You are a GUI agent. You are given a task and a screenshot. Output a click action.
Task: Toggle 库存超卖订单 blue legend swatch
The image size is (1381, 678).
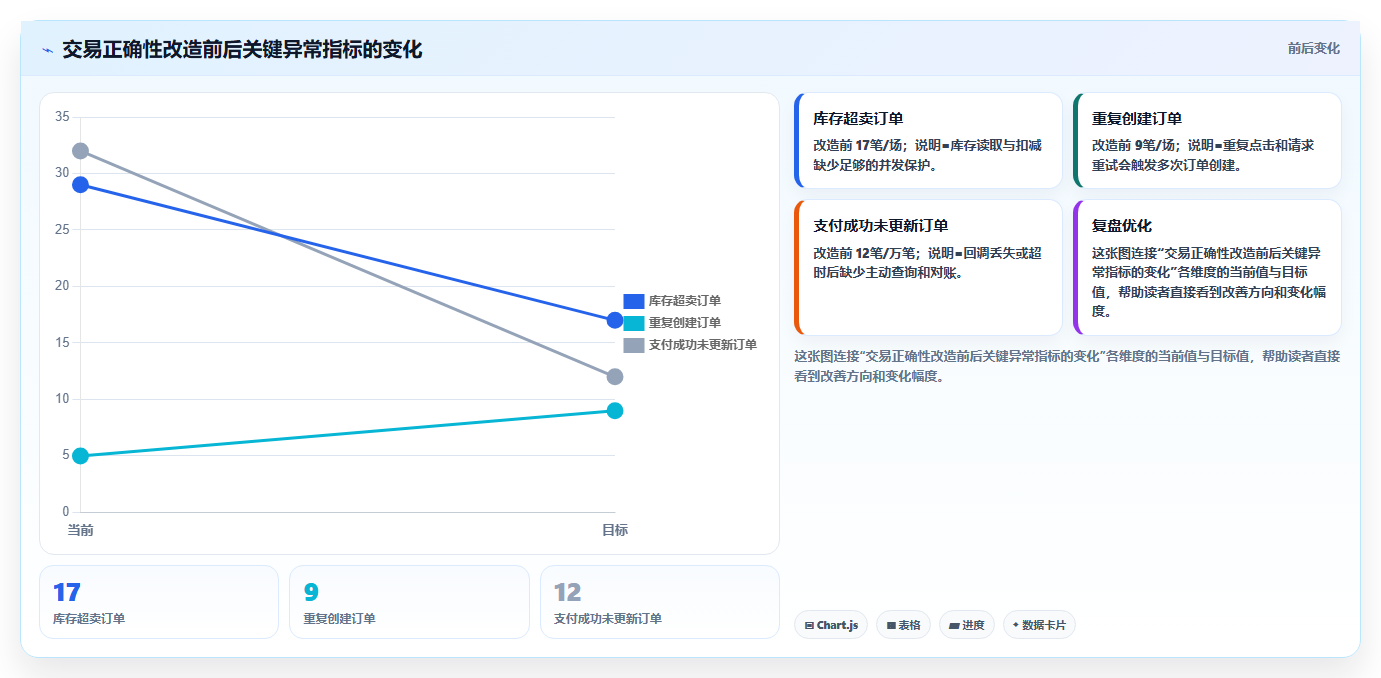pos(634,301)
